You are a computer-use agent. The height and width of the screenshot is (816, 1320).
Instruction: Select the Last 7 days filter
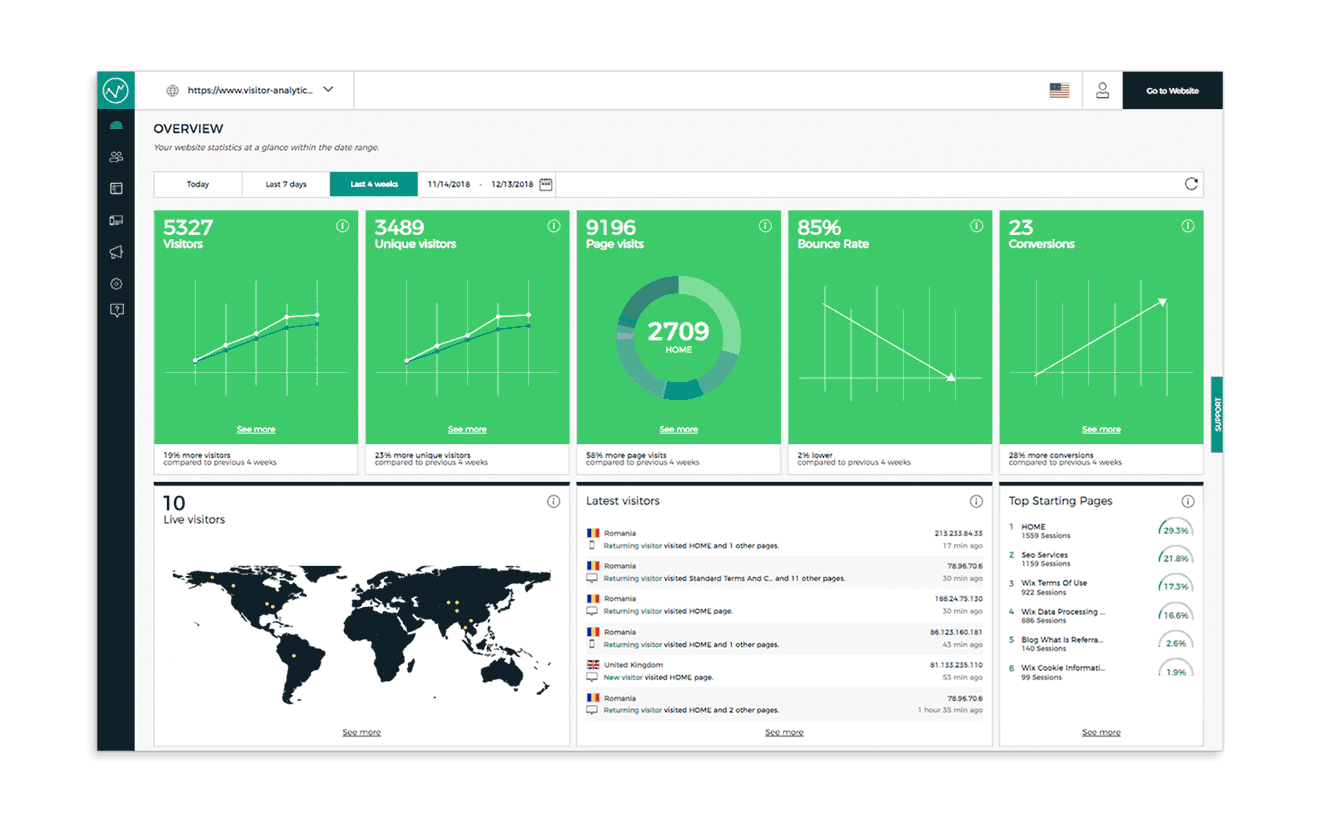pyautogui.click(x=287, y=184)
